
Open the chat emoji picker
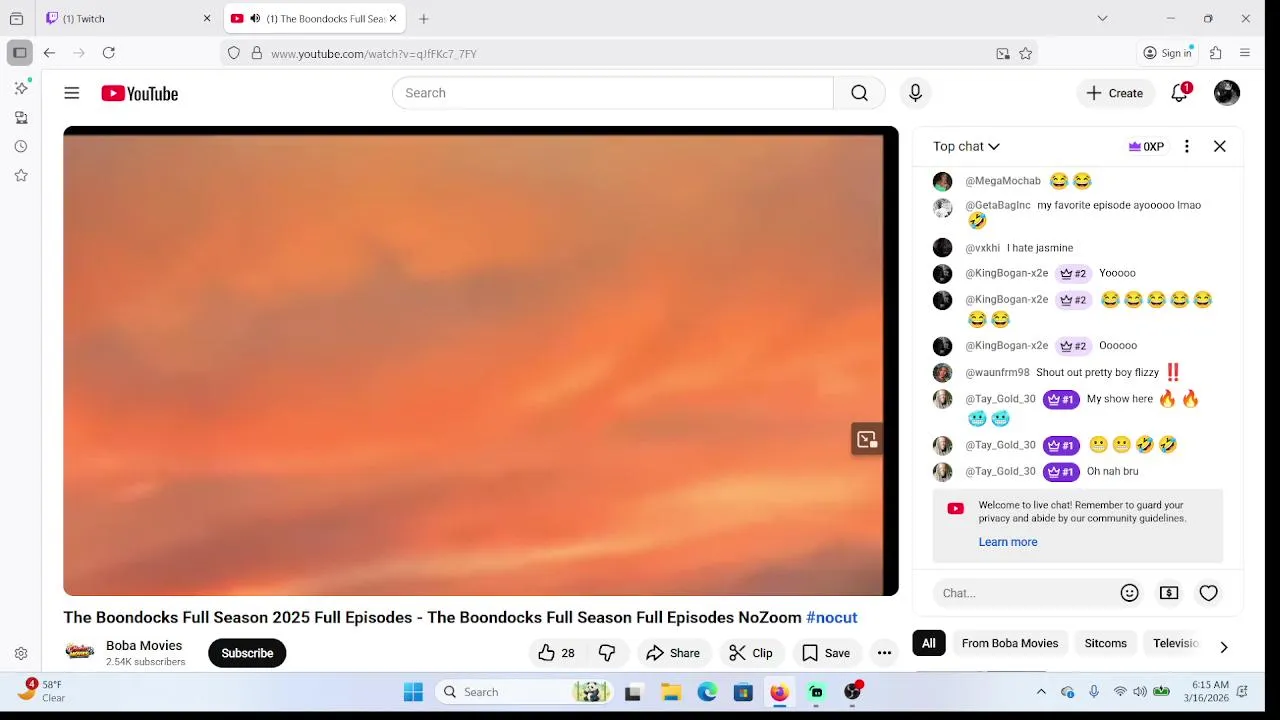pyautogui.click(x=1130, y=593)
